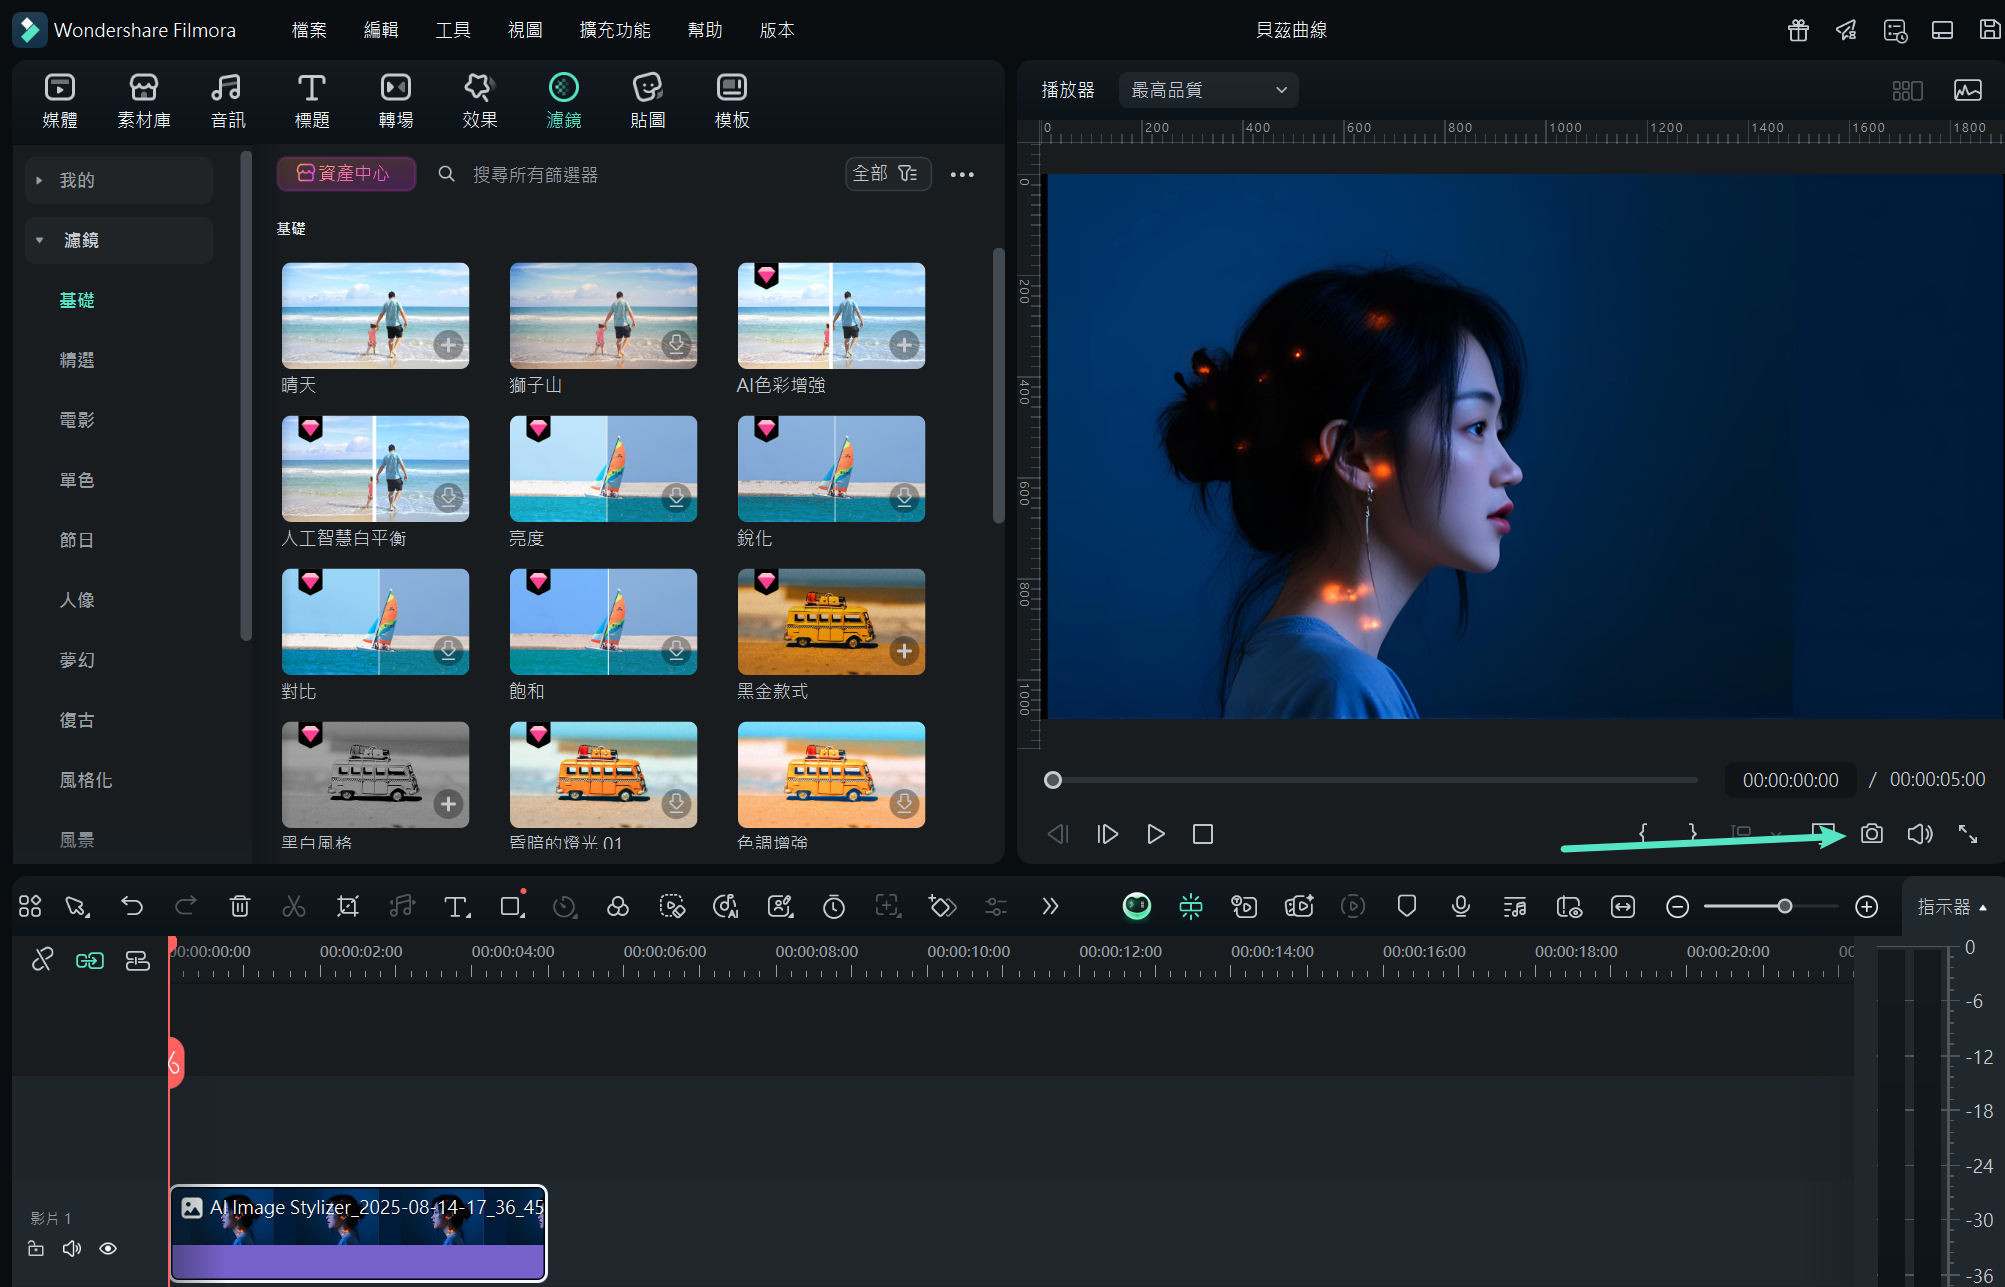Open the Effects (效果) tab
This screenshot has height=1287, width=2005.
click(x=480, y=101)
